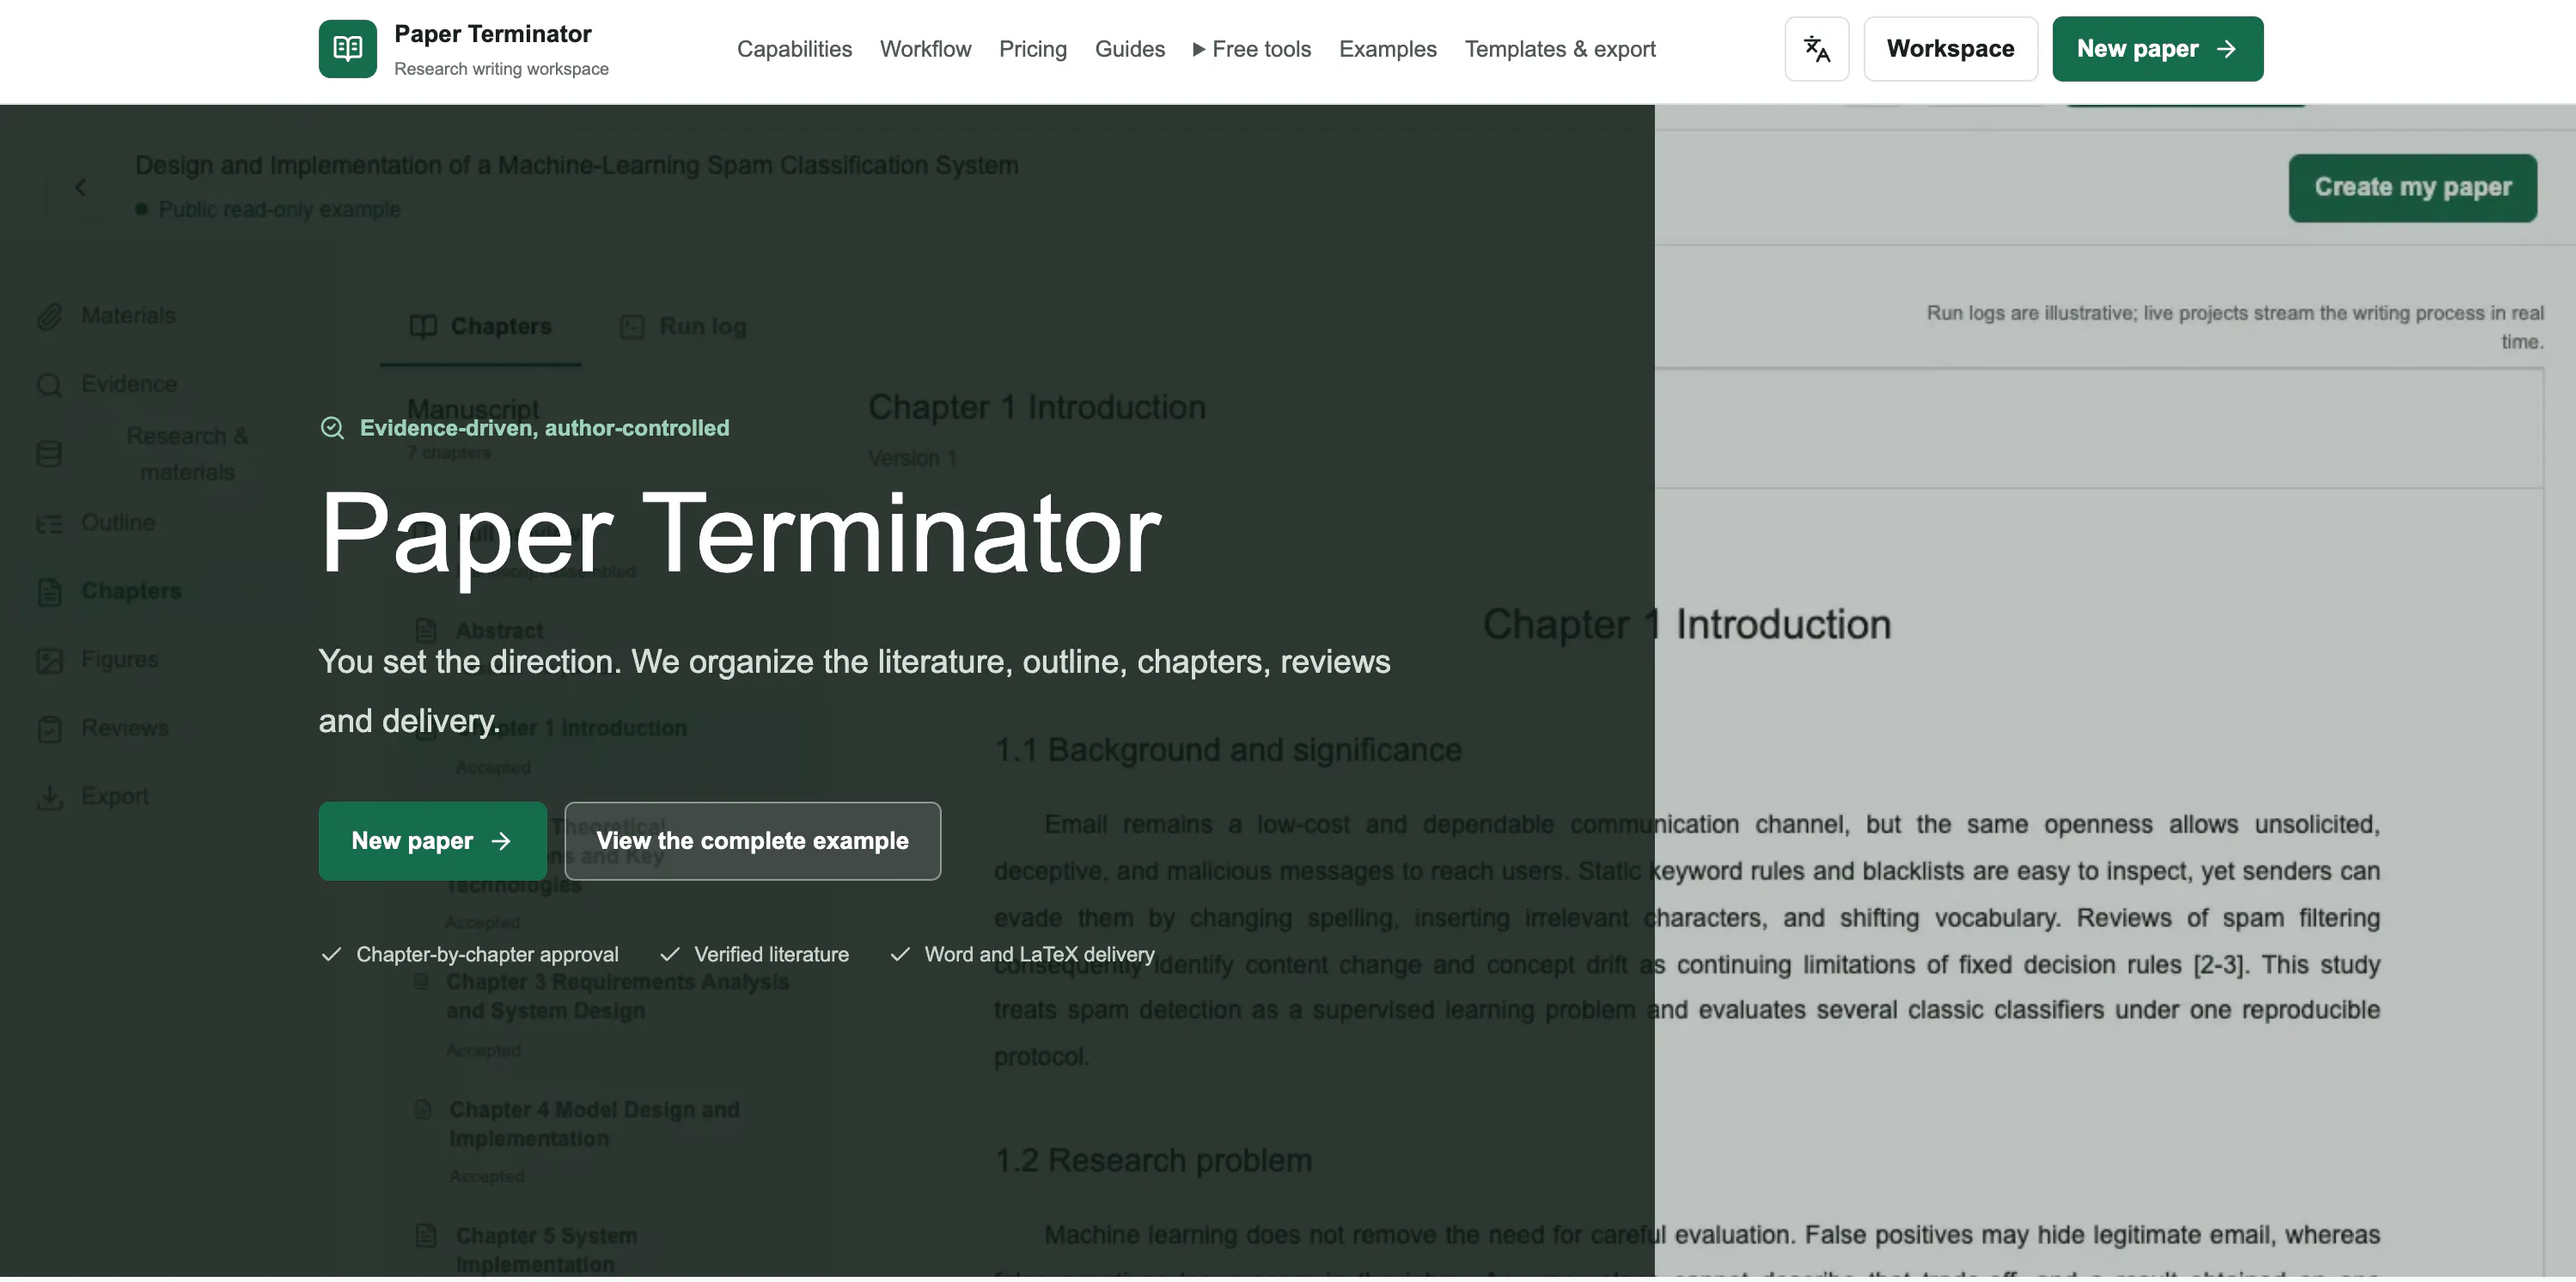This screenshot has width=2576, height=1282.
Task: Click the Reviews clipboard icon in sidebar
Action: coord(49,729)
